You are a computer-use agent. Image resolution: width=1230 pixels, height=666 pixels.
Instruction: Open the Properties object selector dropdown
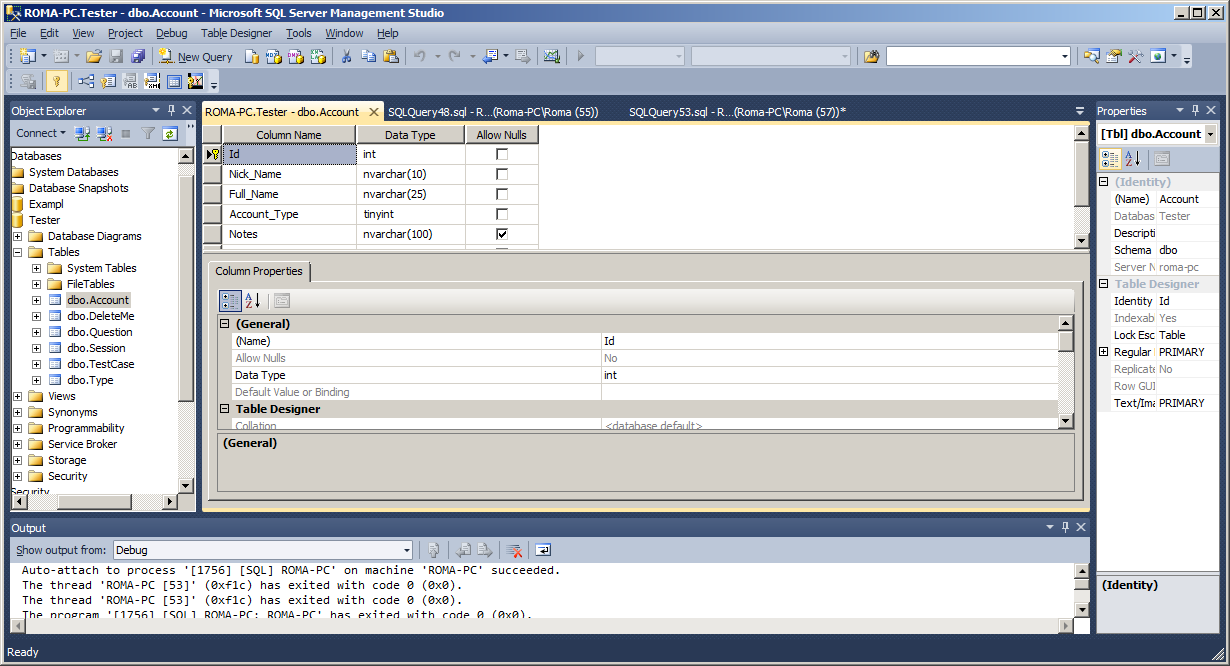1210,134
